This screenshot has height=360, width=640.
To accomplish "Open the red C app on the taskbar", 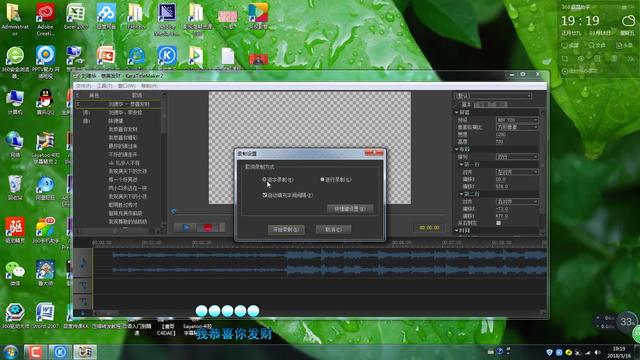I will [x=35, y=352].
